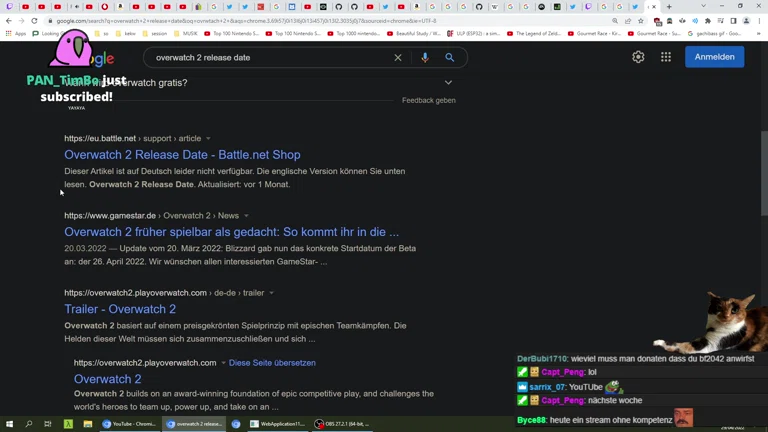Expand the Overwatch gratis question
768x432 pixels.
tap(448, 83)
